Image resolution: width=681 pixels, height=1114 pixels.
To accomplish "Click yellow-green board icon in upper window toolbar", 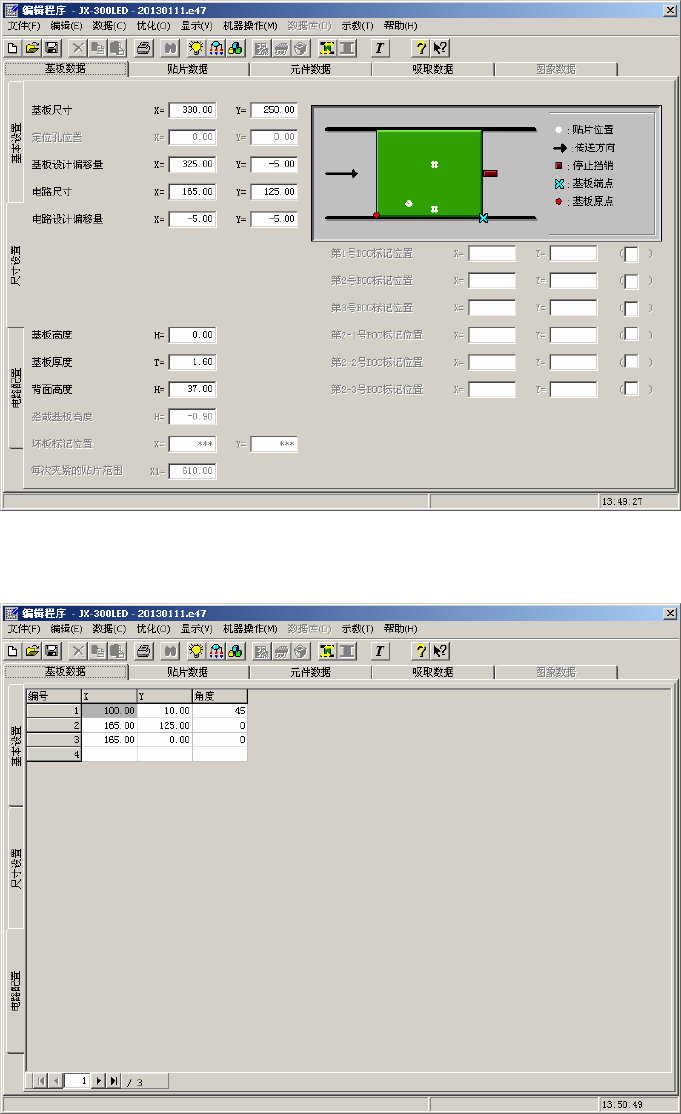I will tap(327, 48).
